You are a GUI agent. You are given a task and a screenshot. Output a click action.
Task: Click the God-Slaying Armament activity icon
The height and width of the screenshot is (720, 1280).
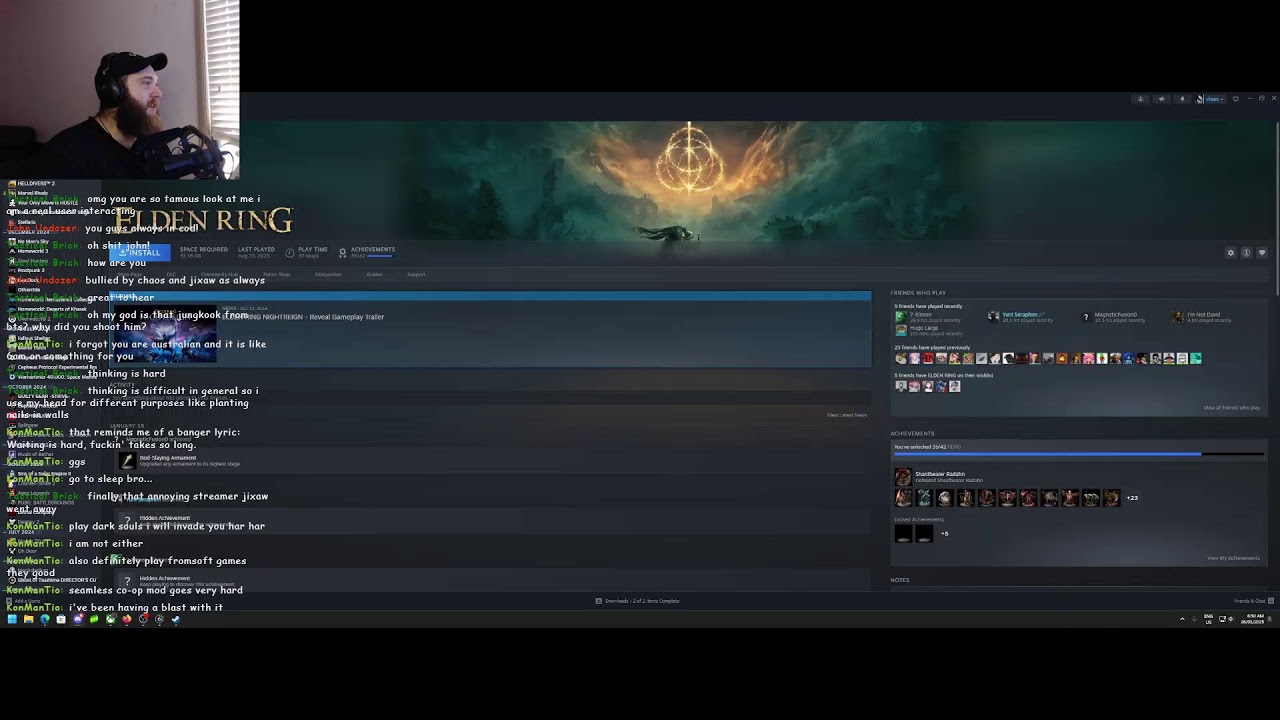tap(127, 460)
